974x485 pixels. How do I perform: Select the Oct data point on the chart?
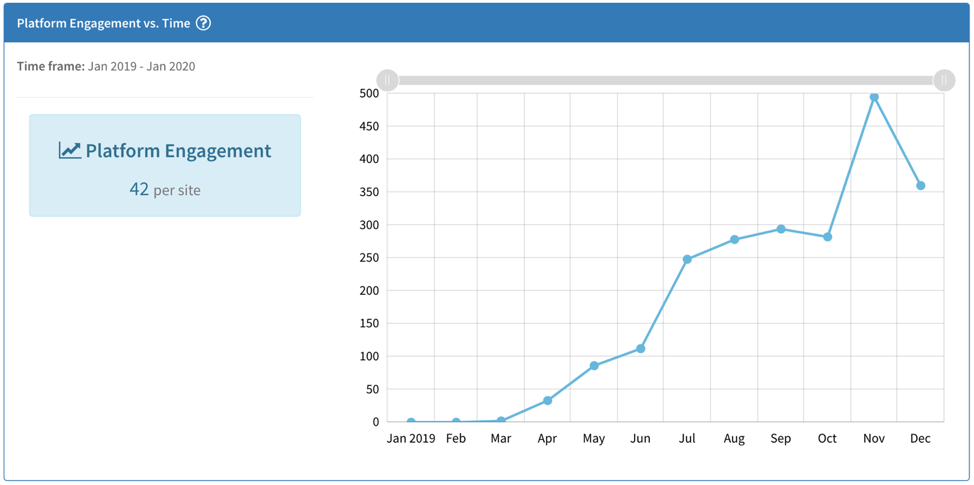[x=827, y=237]
